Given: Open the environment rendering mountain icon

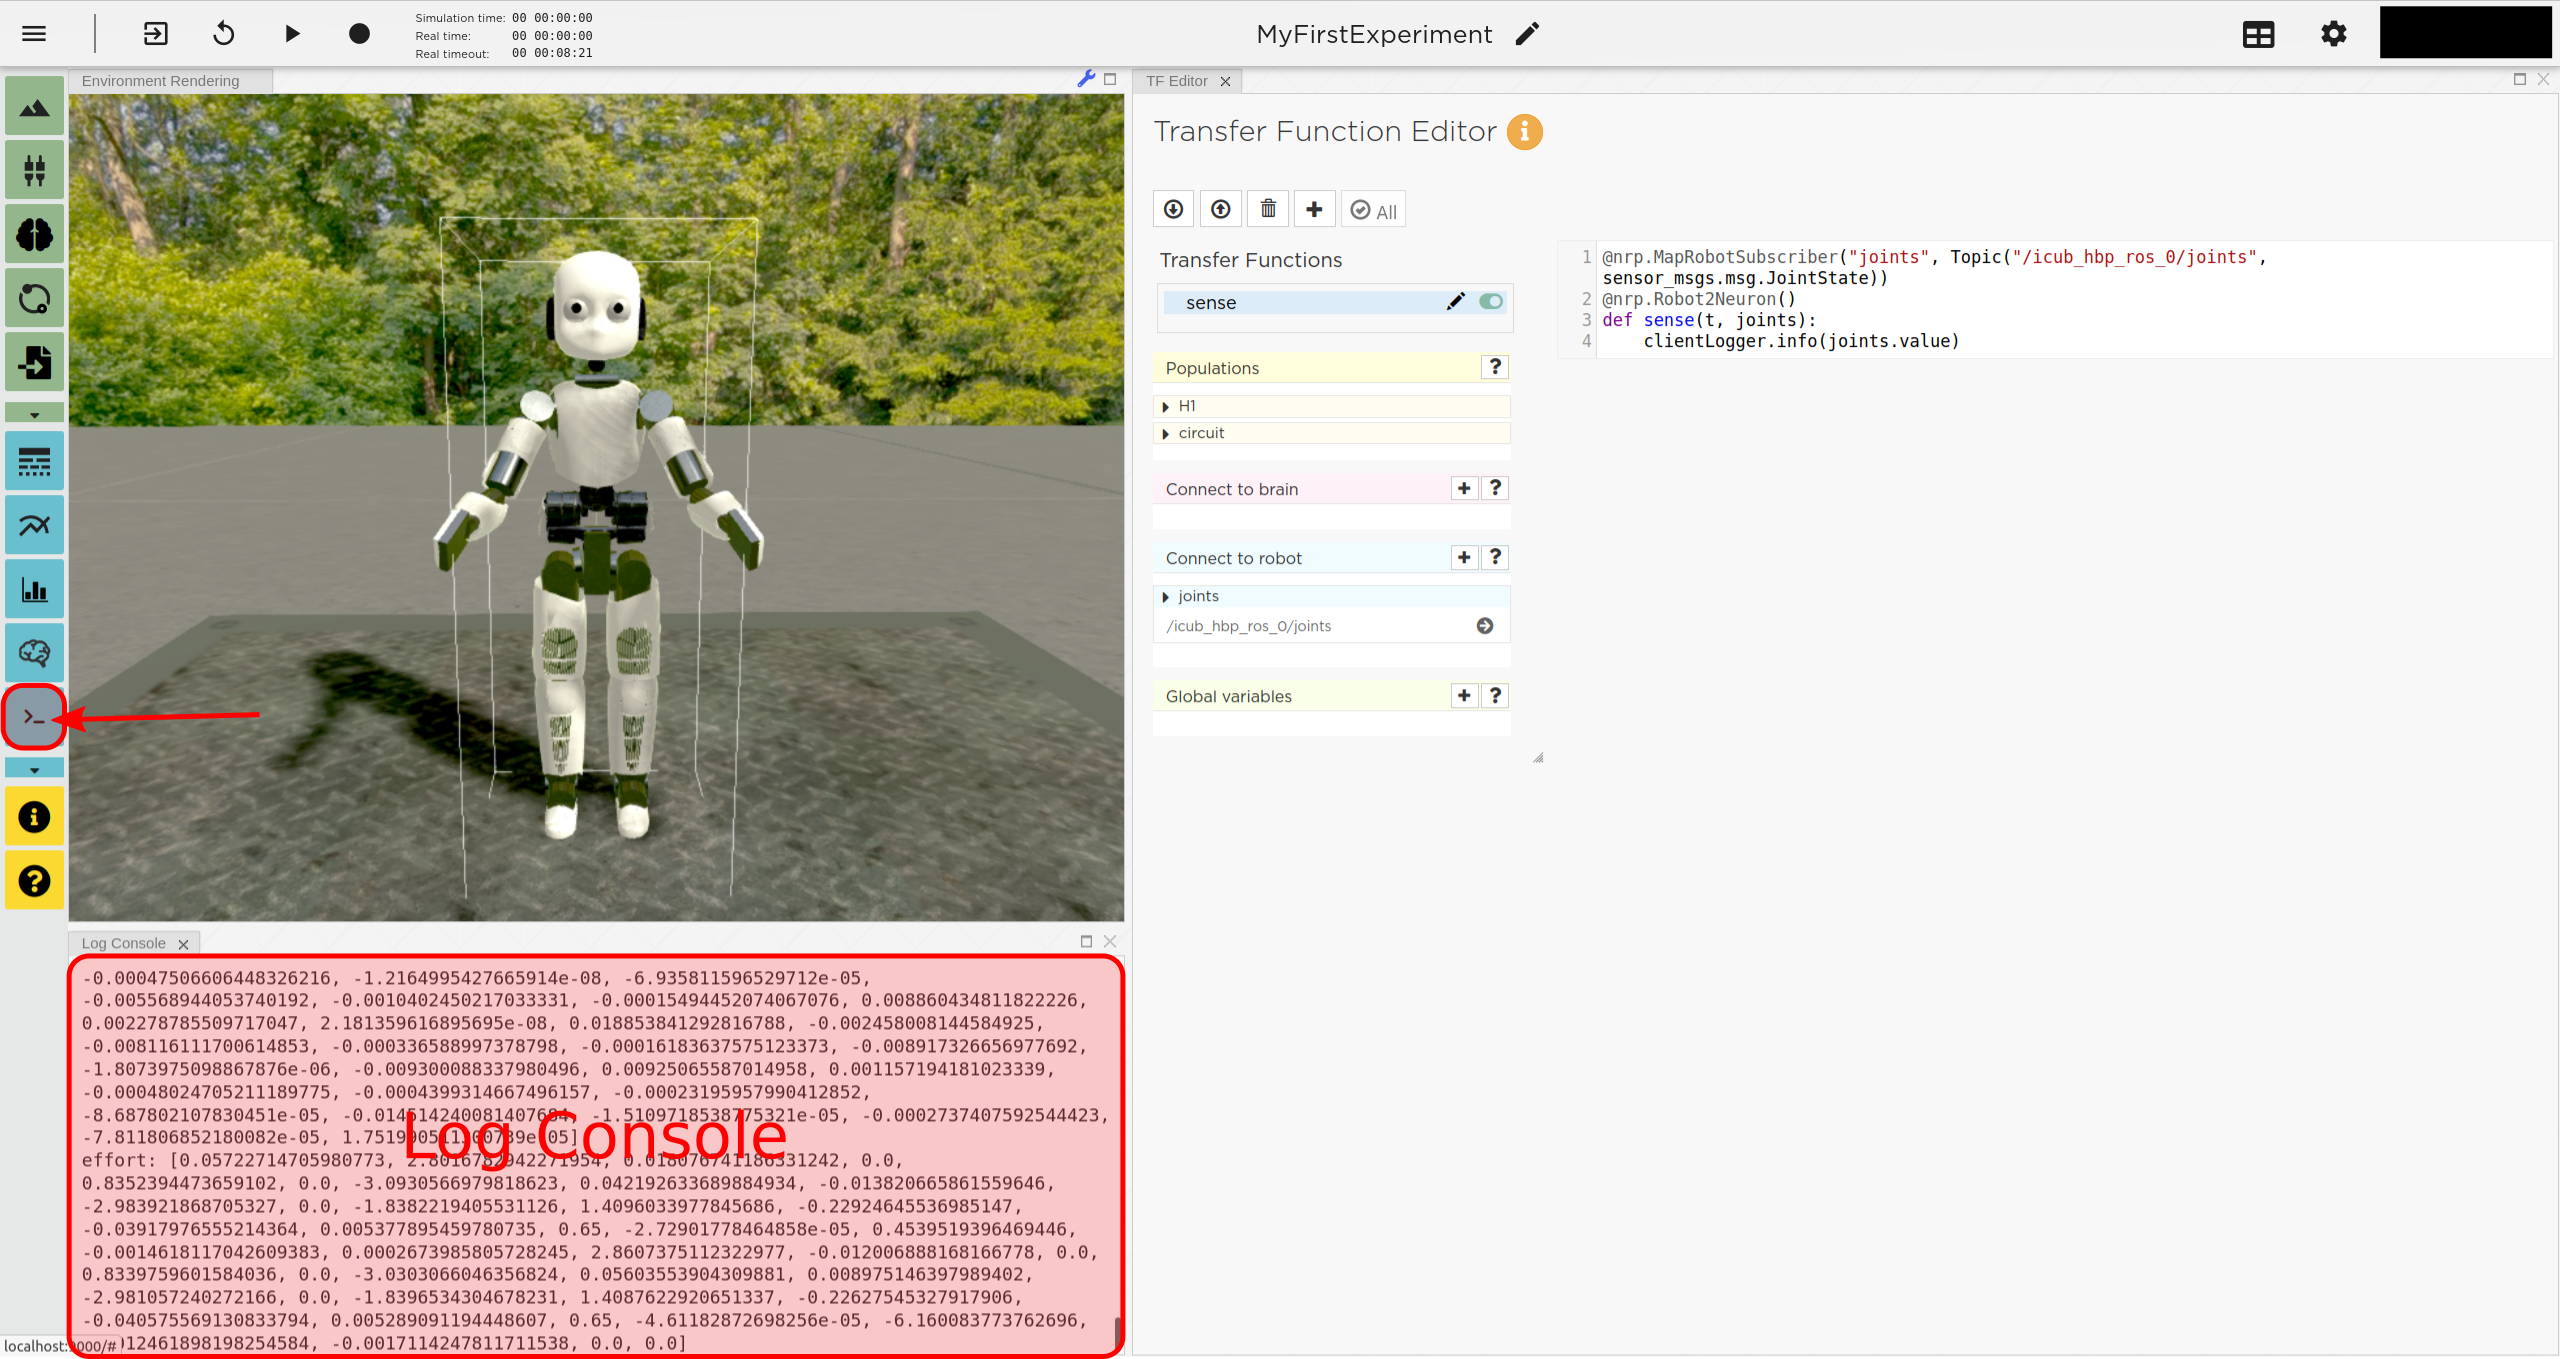Looking at the screenshot, I should click(x=35, y=107).
